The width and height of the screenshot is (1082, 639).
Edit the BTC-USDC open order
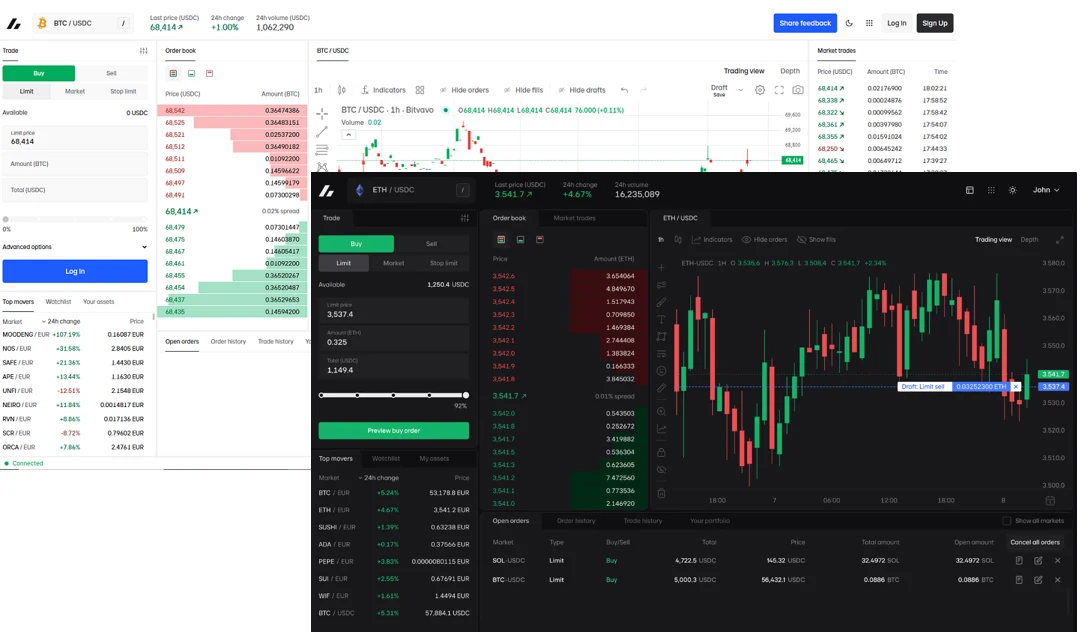(1038, 580)
